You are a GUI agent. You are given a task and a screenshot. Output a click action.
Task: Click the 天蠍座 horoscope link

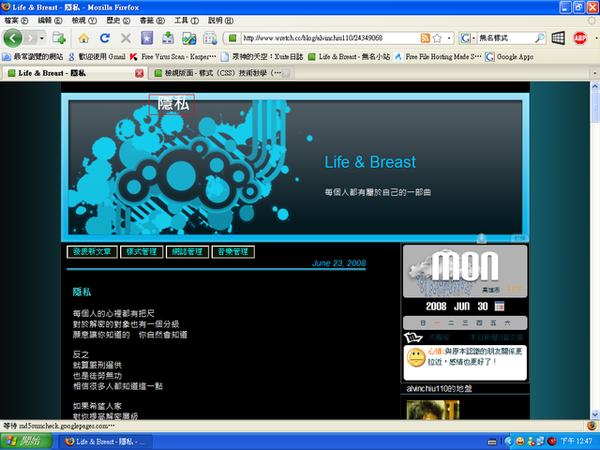coord(439,338)
